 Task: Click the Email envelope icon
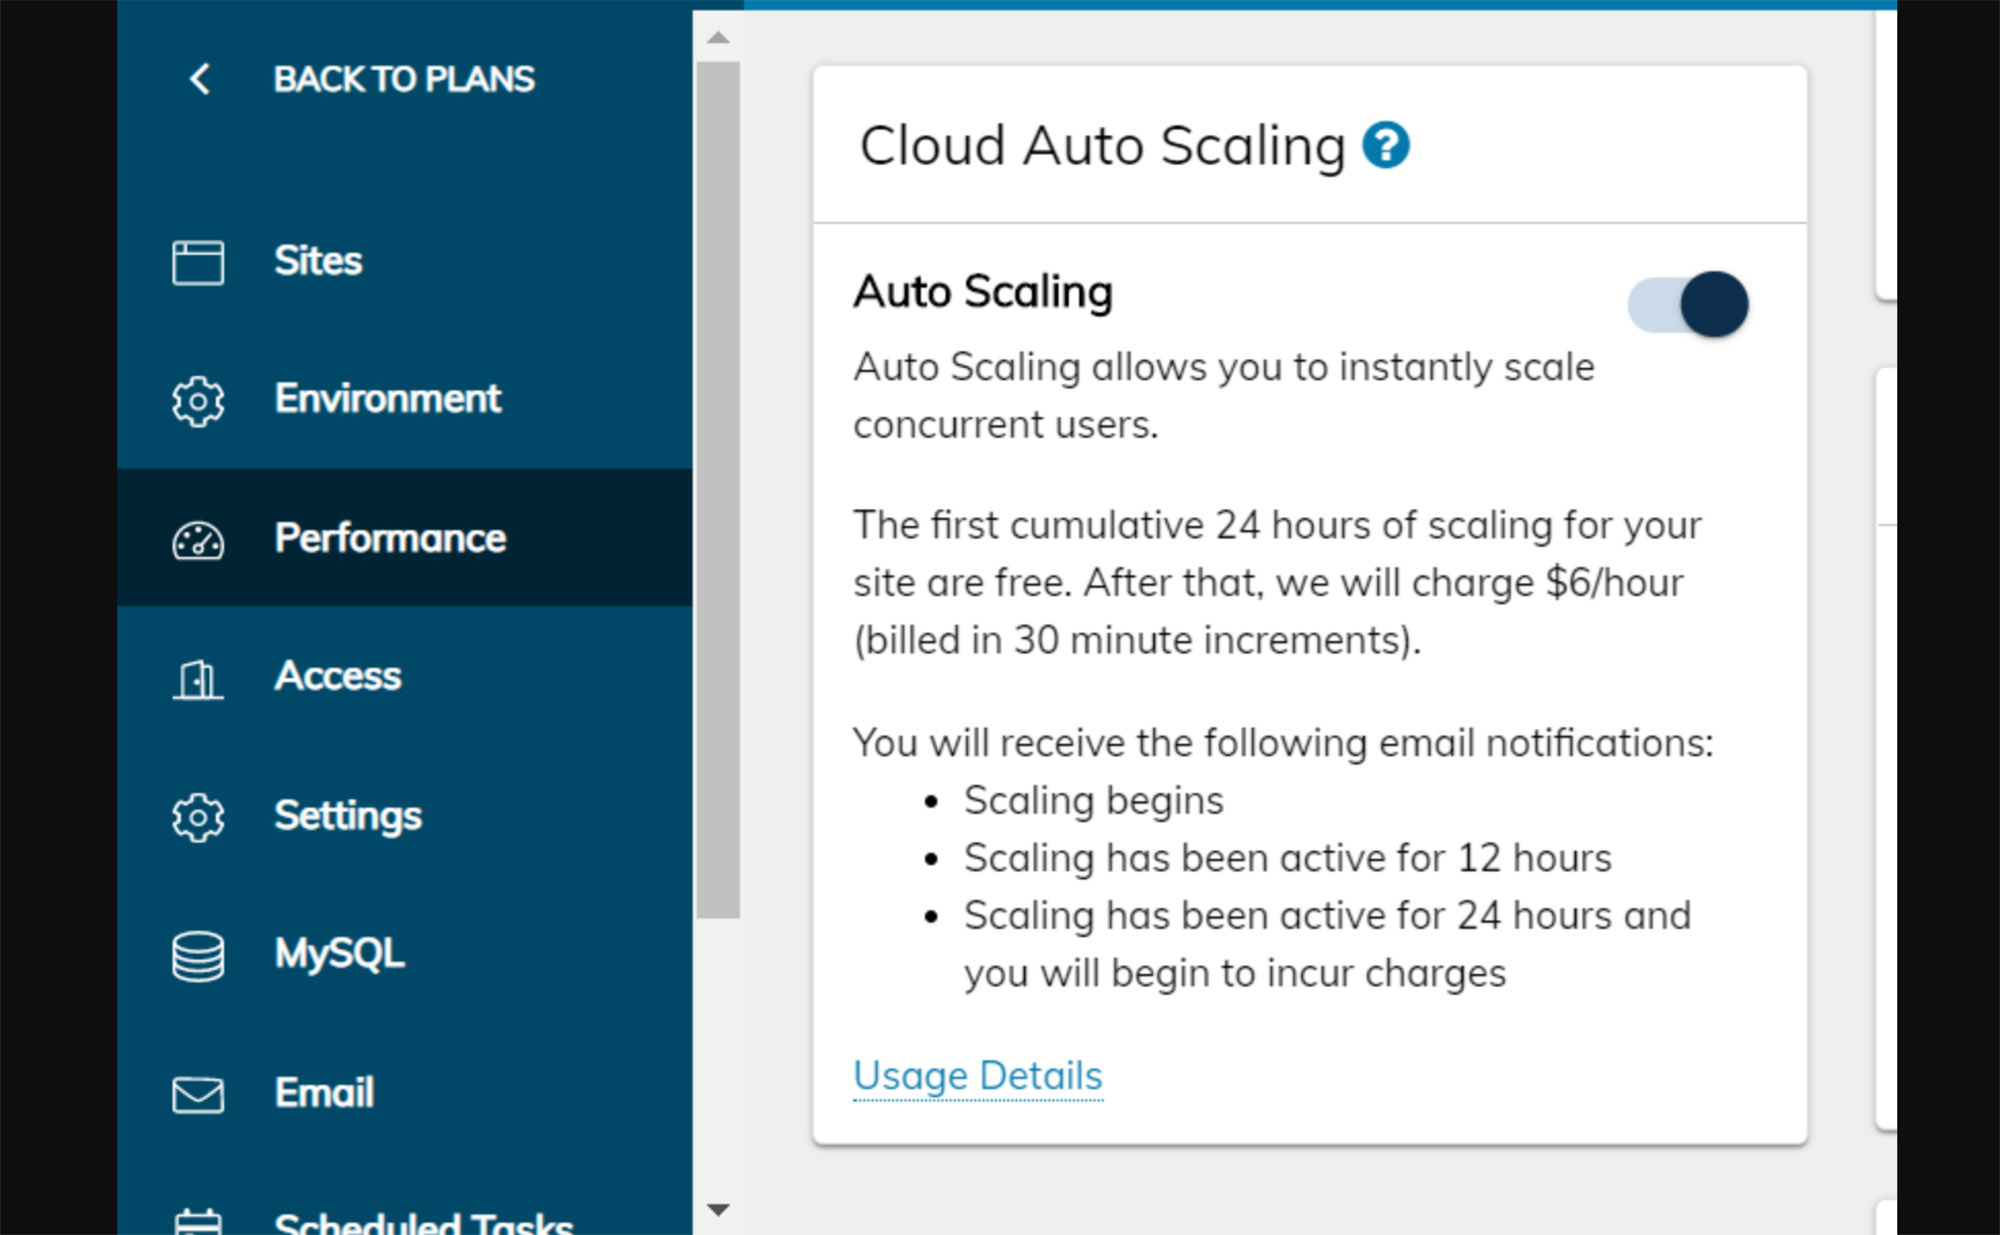(x=198, y=1094)
